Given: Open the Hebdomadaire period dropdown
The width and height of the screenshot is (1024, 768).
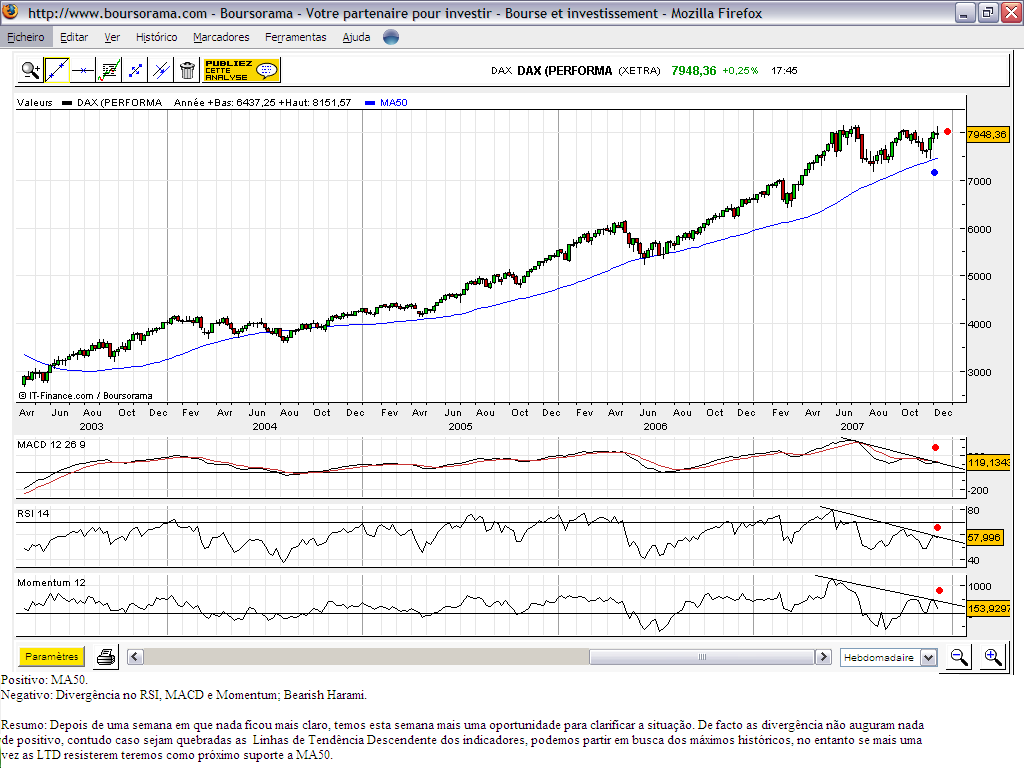Looking at the screenshot, I should [x=889, y=657].
